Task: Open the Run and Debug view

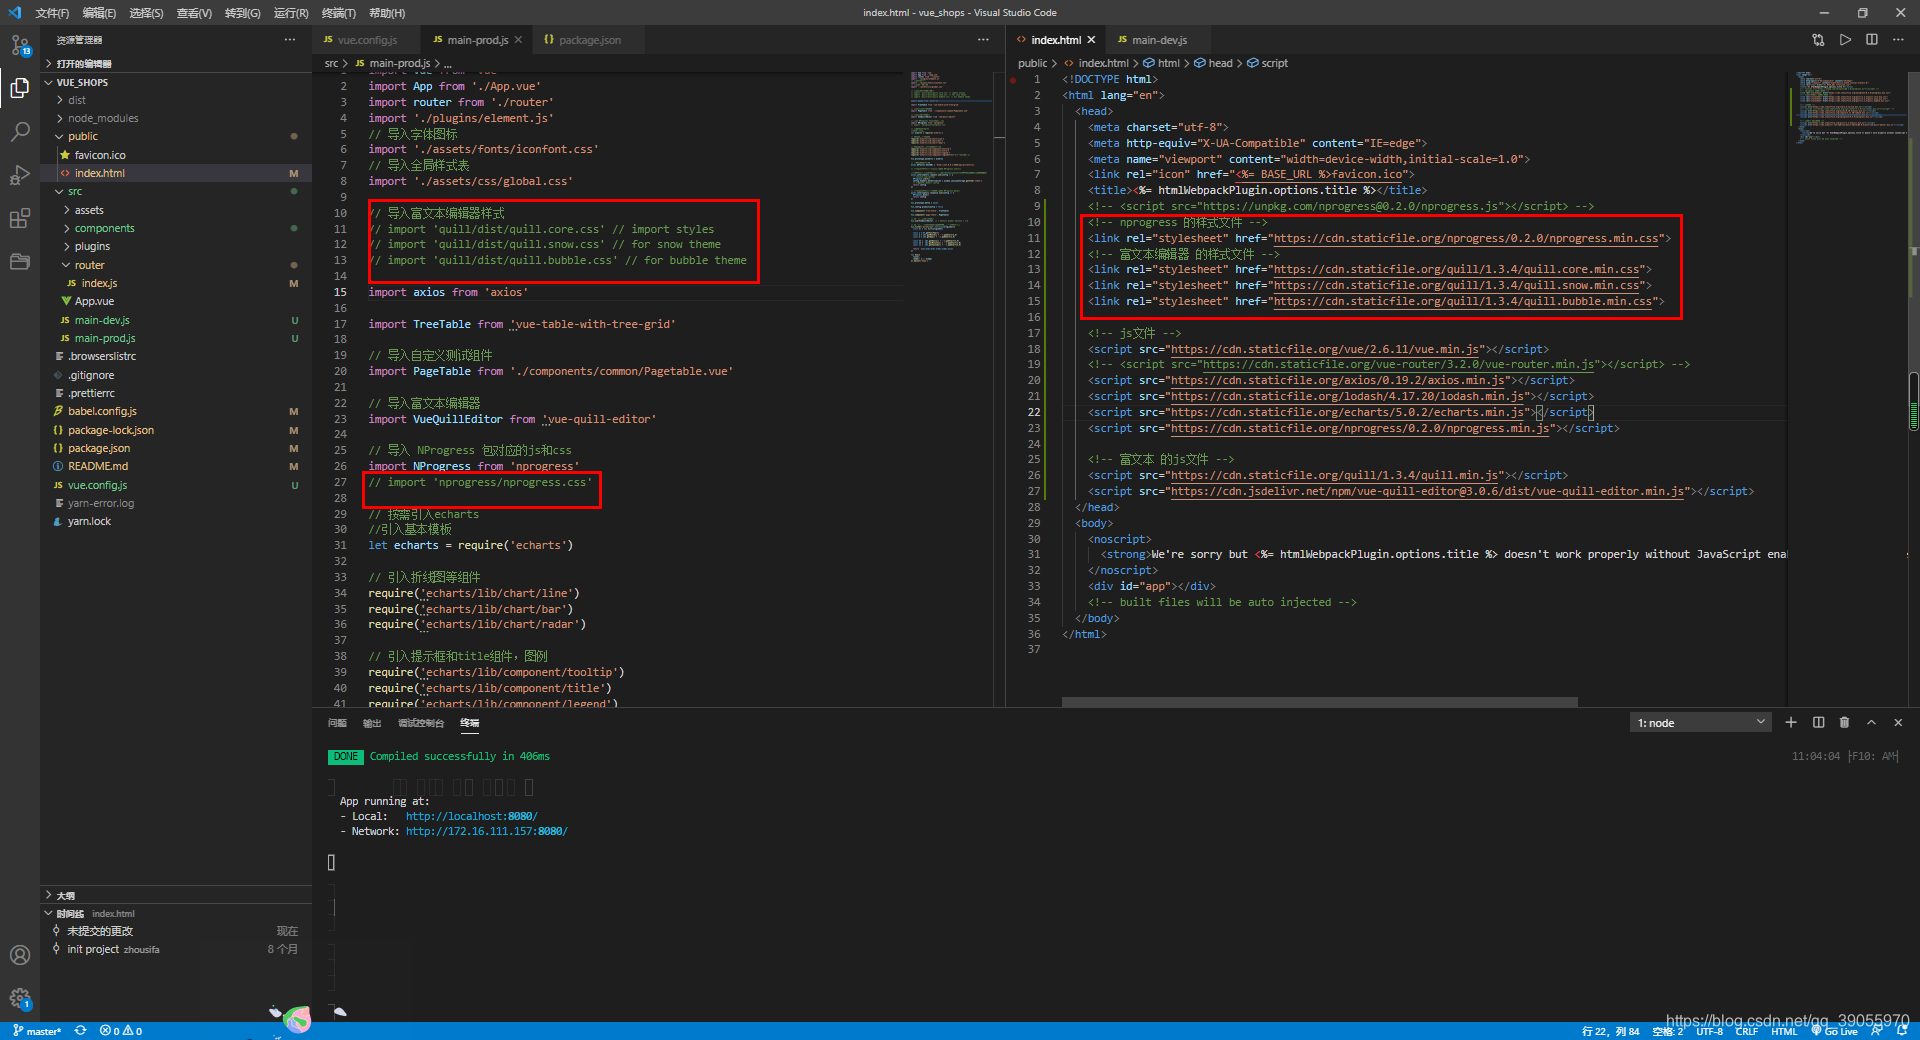Action: pyautogui.click(x=20, y=175)
